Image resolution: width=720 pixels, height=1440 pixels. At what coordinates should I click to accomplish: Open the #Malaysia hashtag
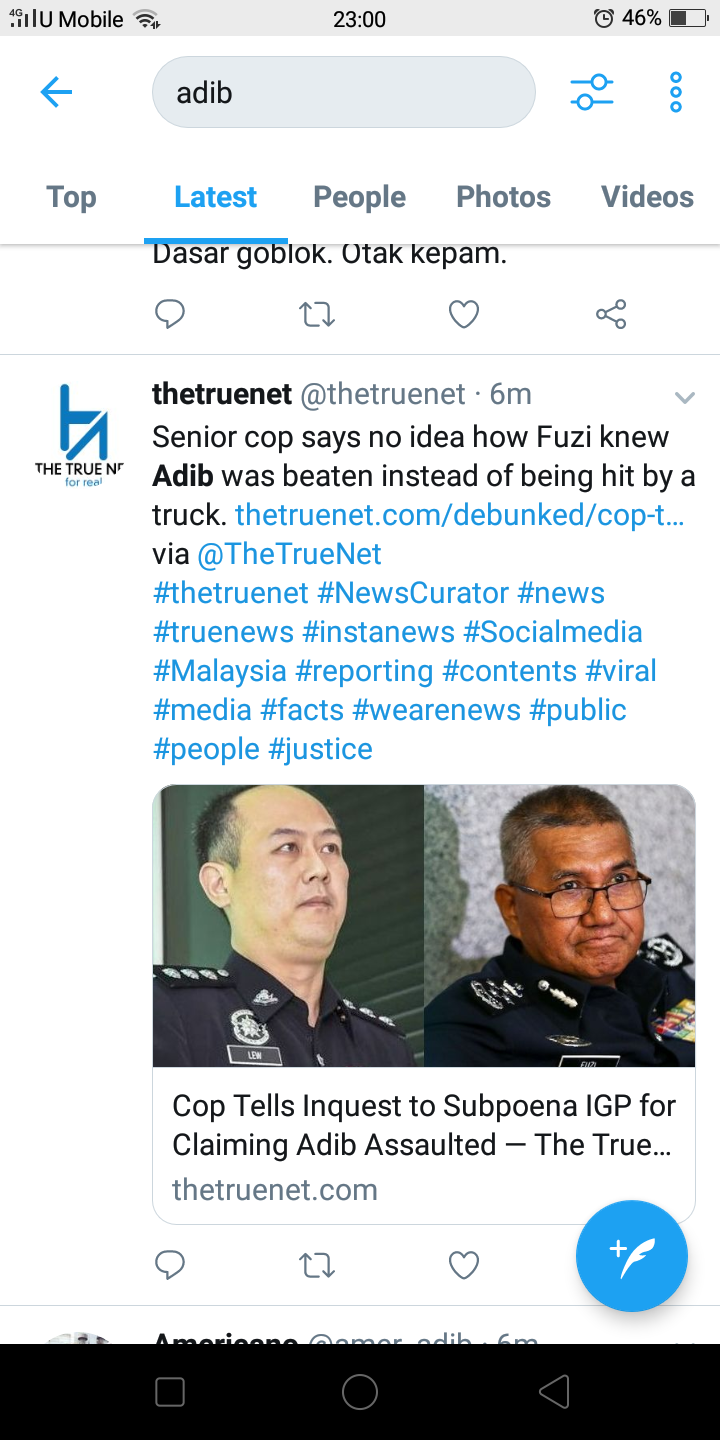click(x=219, y=671)
